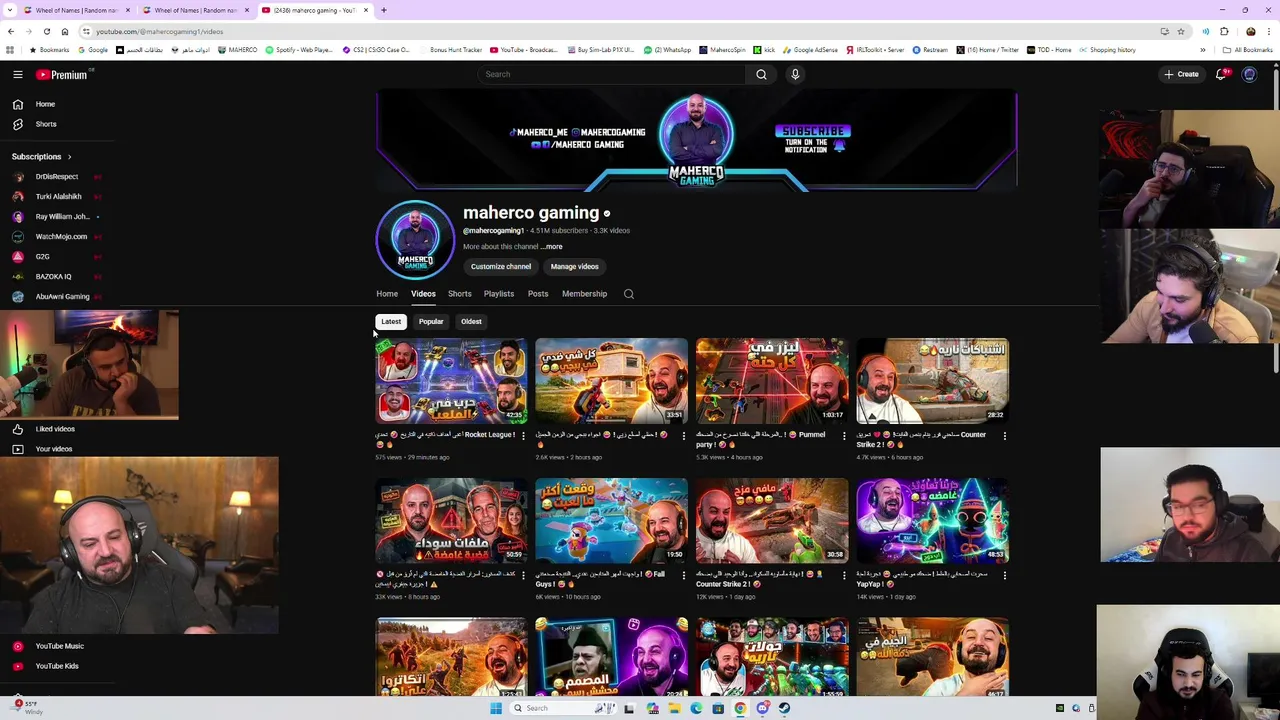Expand the Subscriptions section chevron

[x=69, y=157]
